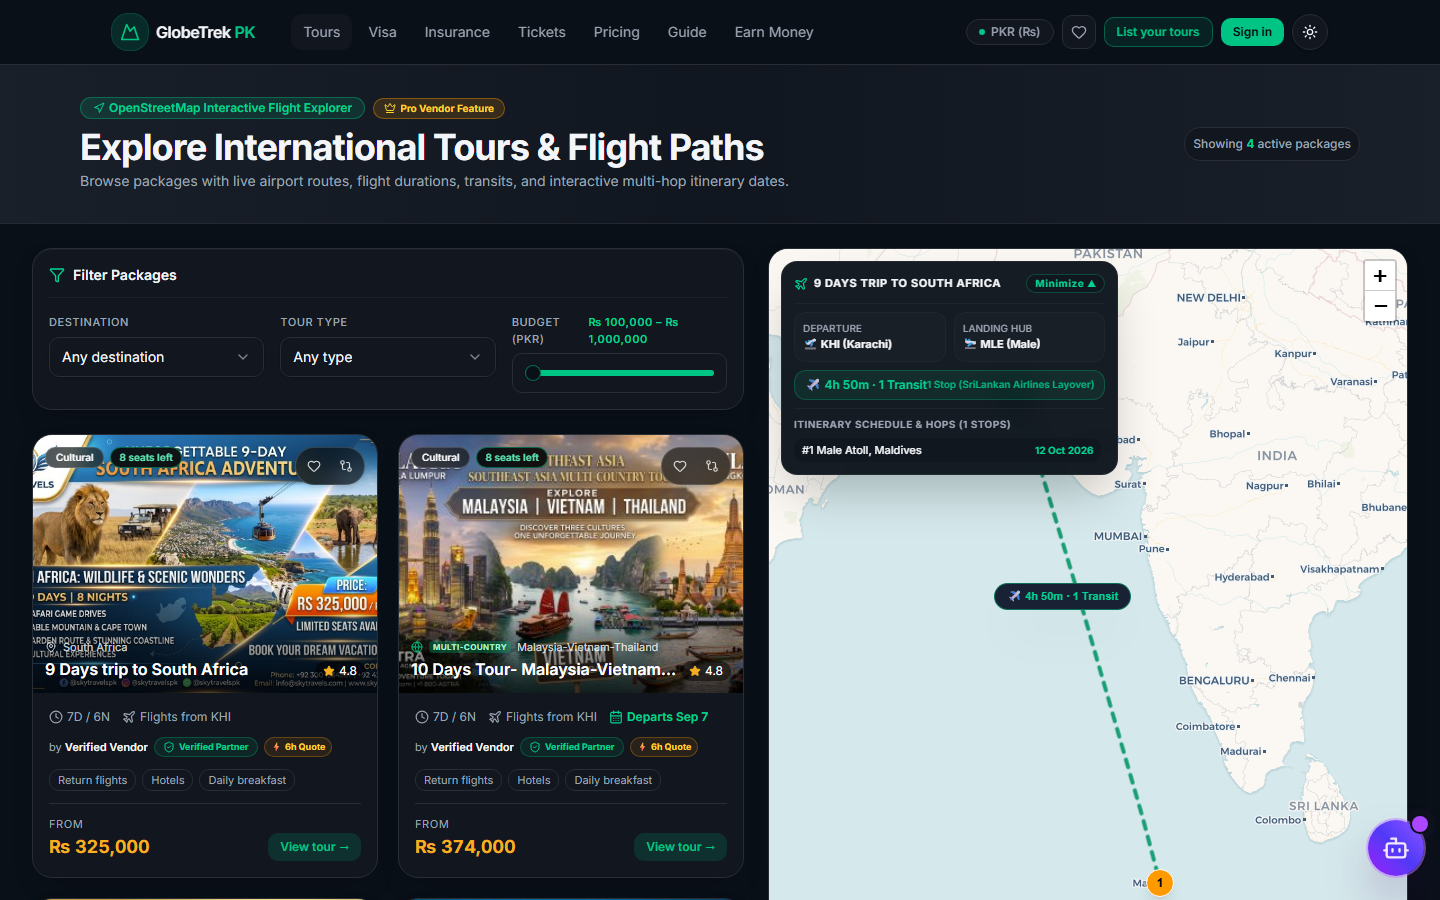Click Verified Partner badge on South Africa card
Viewport: 1440px width, 900px height.
click(206, 747)
